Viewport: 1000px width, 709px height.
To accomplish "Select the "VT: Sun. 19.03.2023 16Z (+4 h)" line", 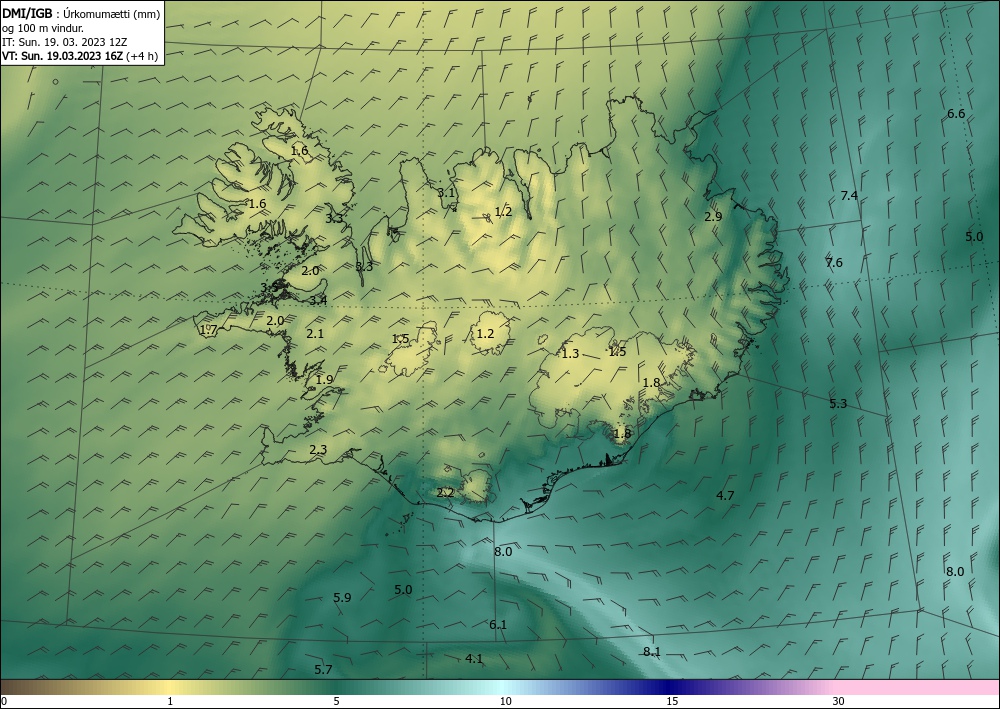I will pyautogui.click(x=80, y=56).
